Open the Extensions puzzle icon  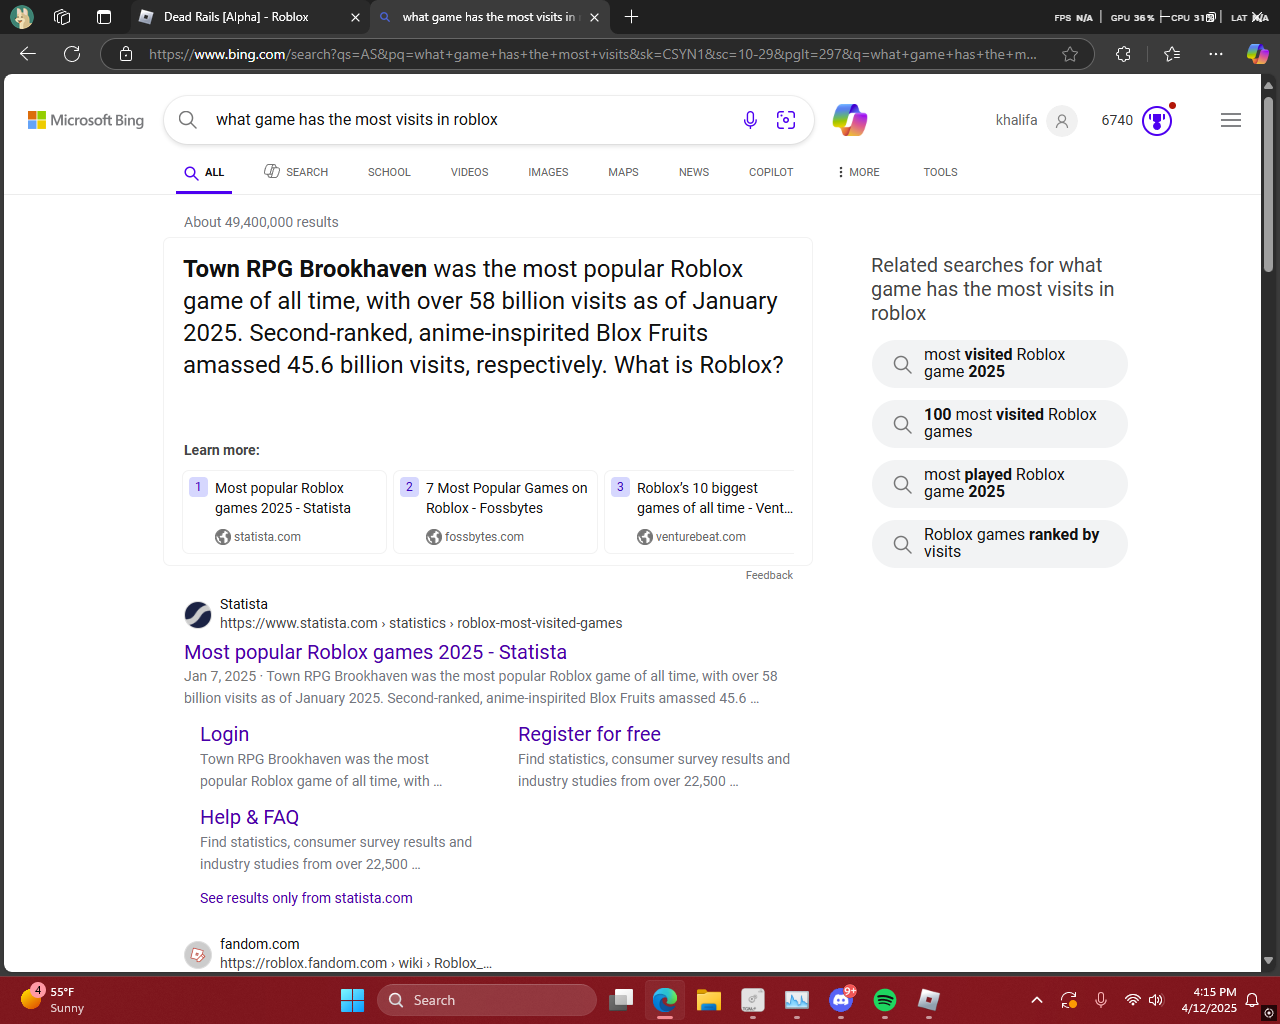click(x=1123, y=54)
